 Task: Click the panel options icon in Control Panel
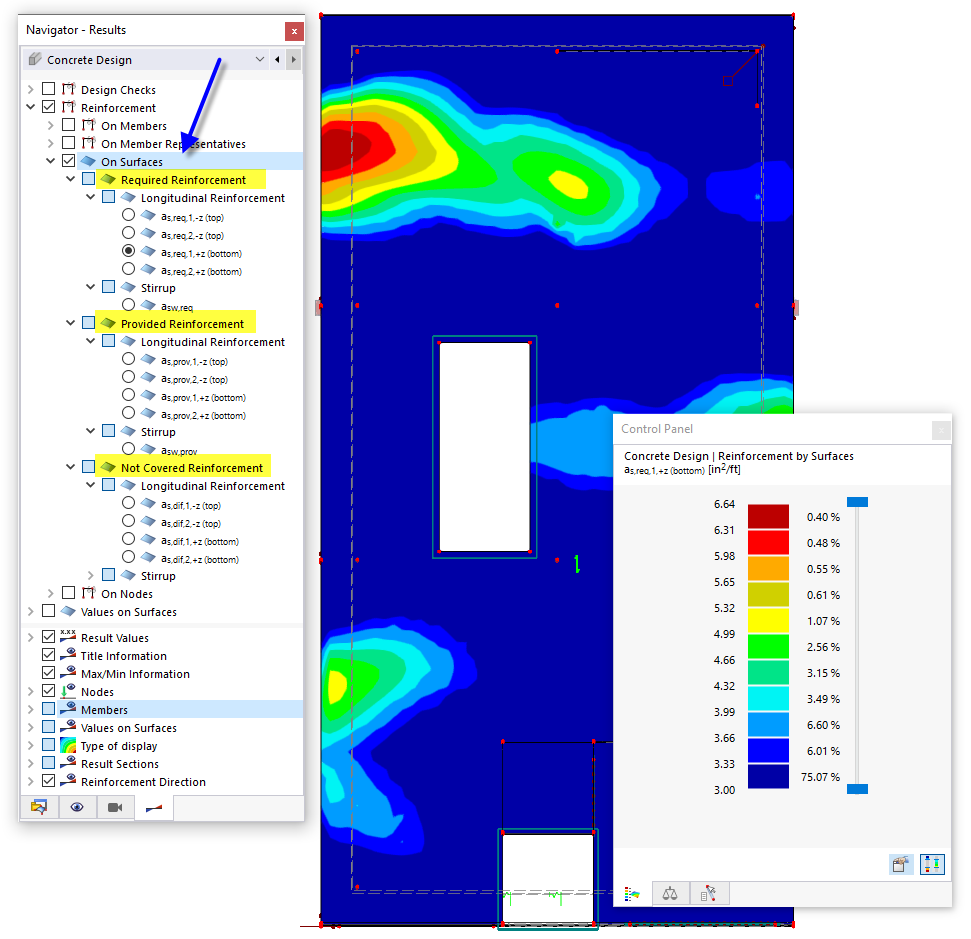[x=901, y=864]
